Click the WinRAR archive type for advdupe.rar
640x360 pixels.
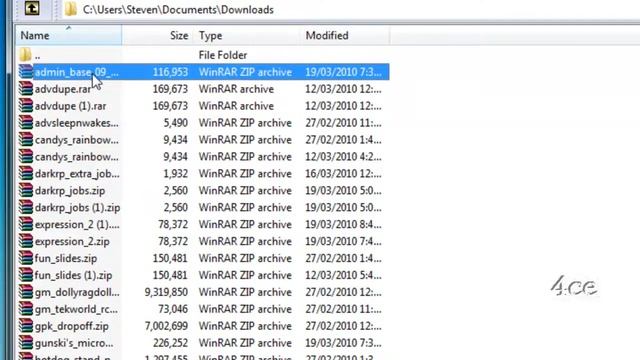(236, 89)
